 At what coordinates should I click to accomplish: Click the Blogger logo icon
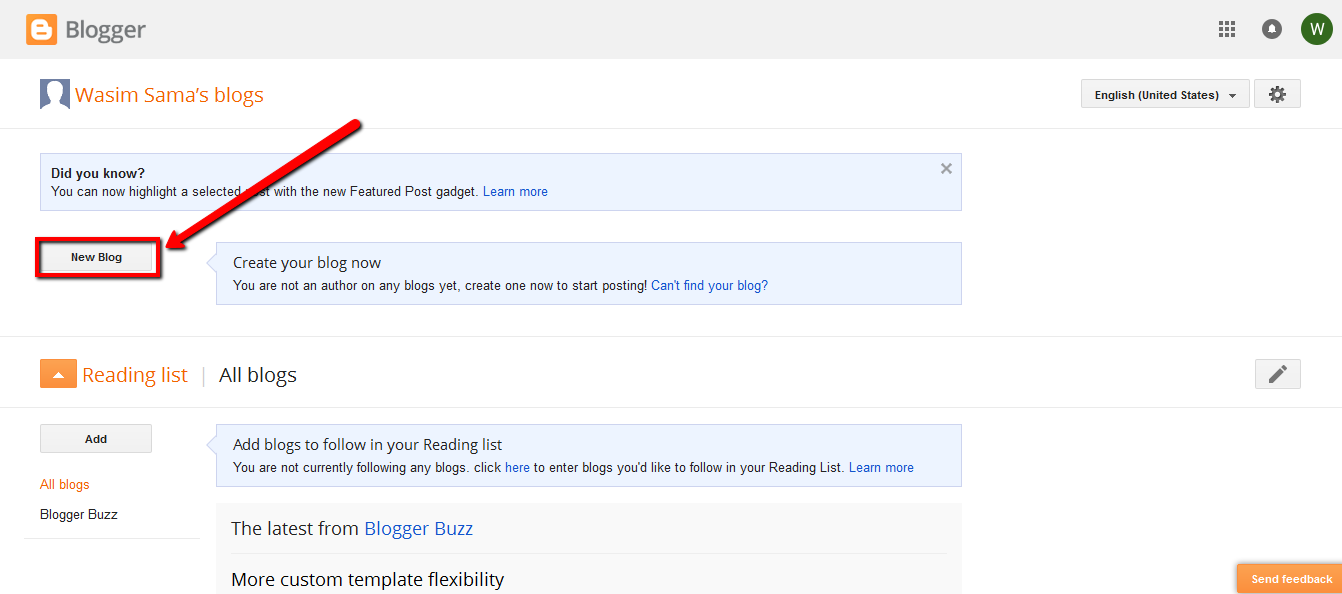coord(42,30)
